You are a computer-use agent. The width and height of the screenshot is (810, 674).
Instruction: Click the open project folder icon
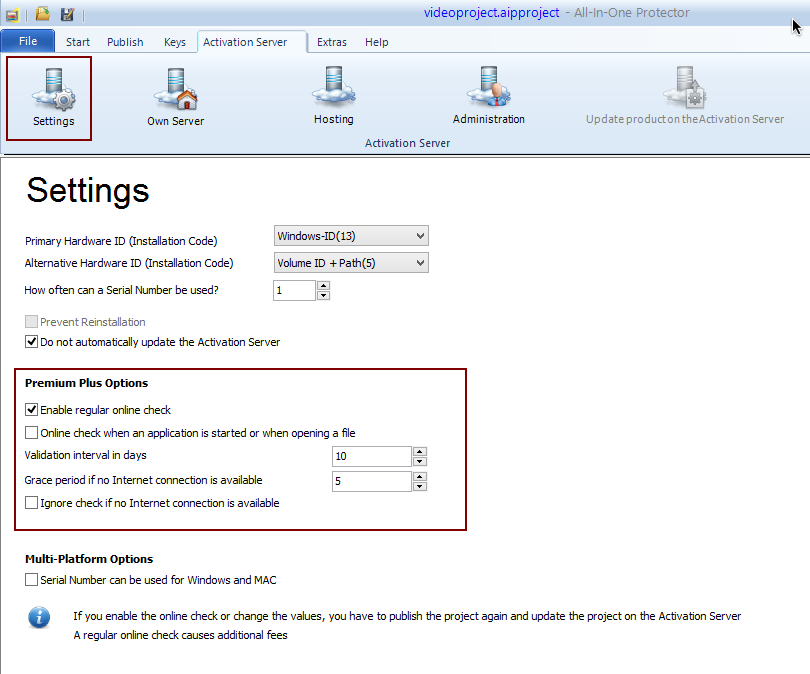click(43, 14)
